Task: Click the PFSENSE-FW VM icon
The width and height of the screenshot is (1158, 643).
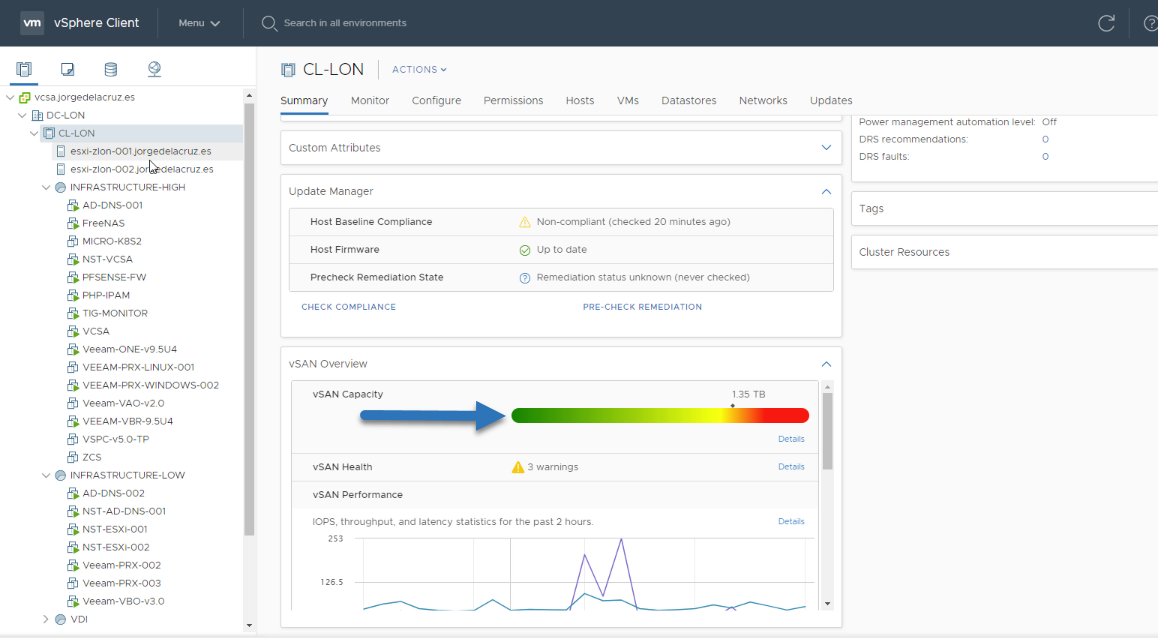Action: [72, 278]
